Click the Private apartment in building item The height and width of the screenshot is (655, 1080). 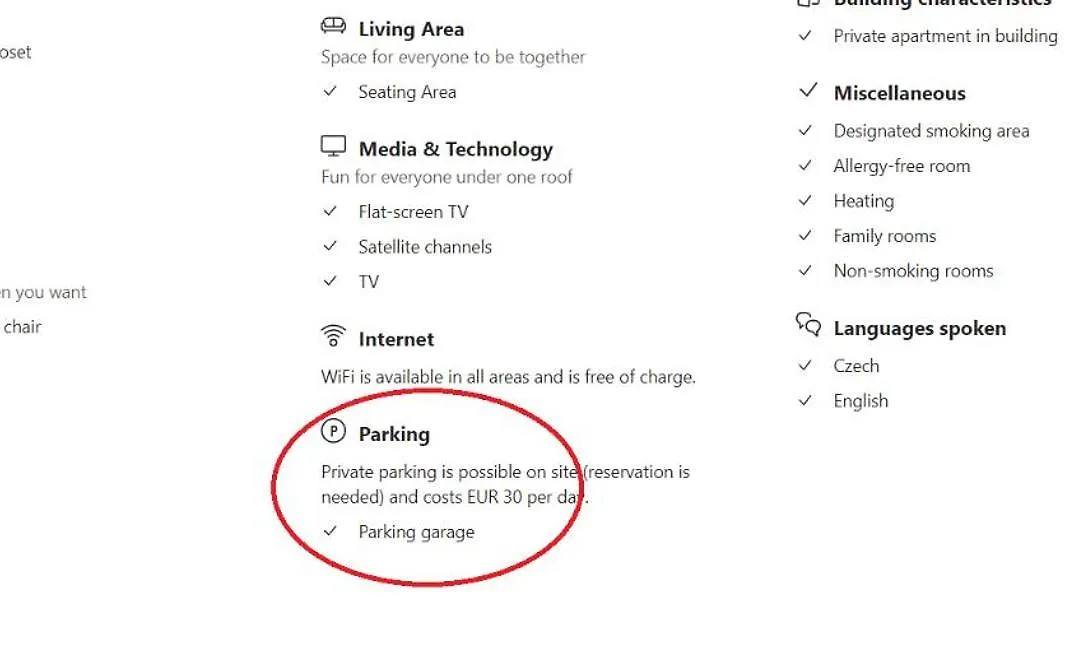point(945,36)
